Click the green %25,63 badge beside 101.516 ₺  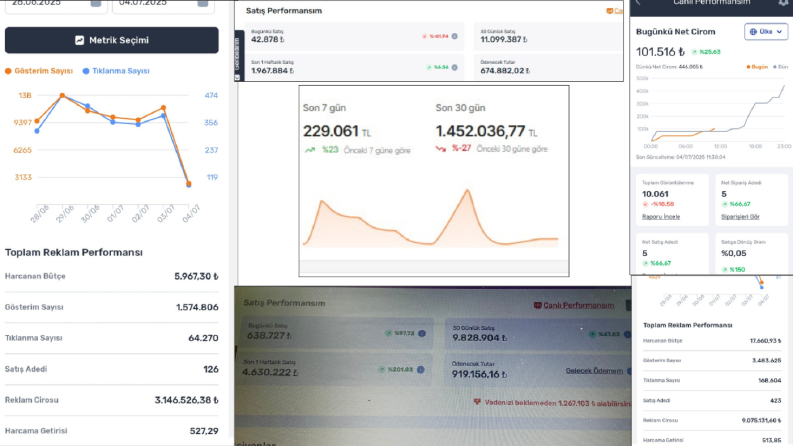pos(706,52)
